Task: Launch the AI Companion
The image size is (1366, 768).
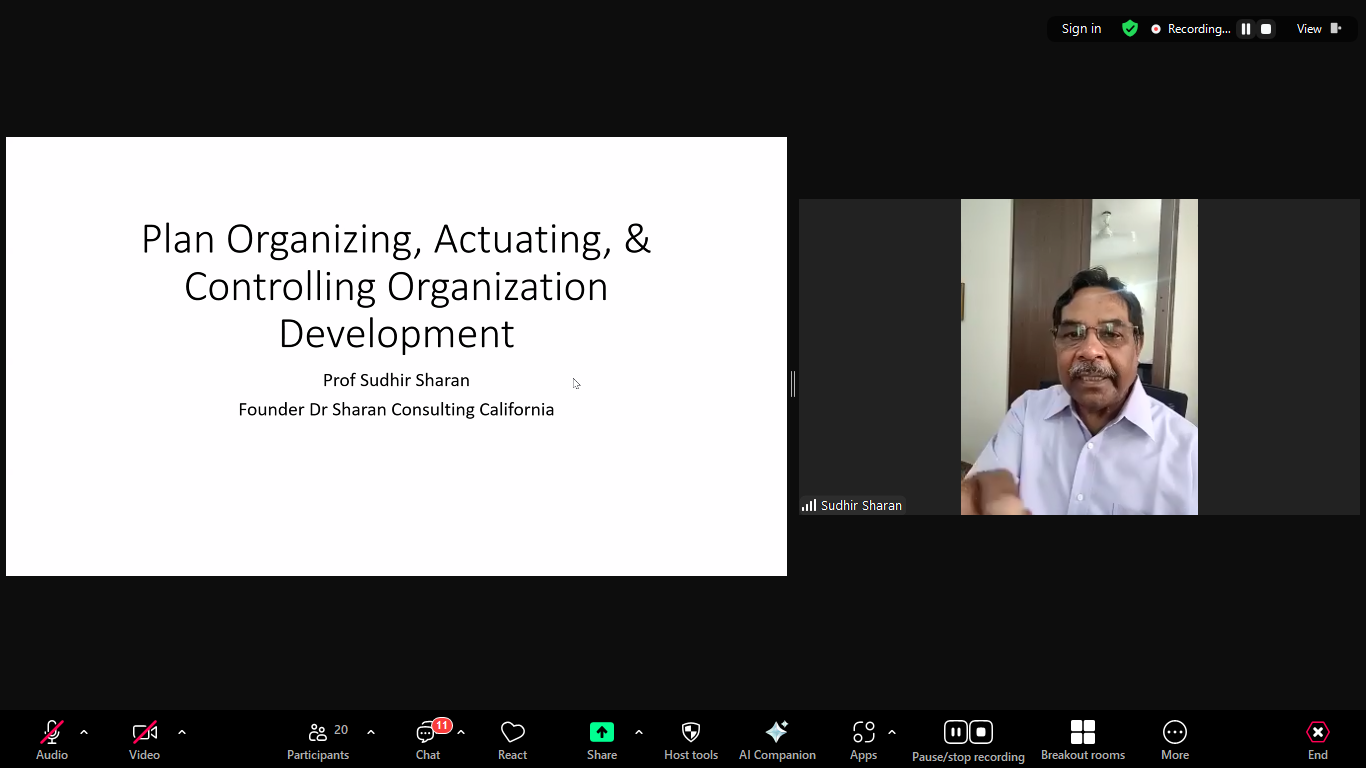Action: pos(777,739)
